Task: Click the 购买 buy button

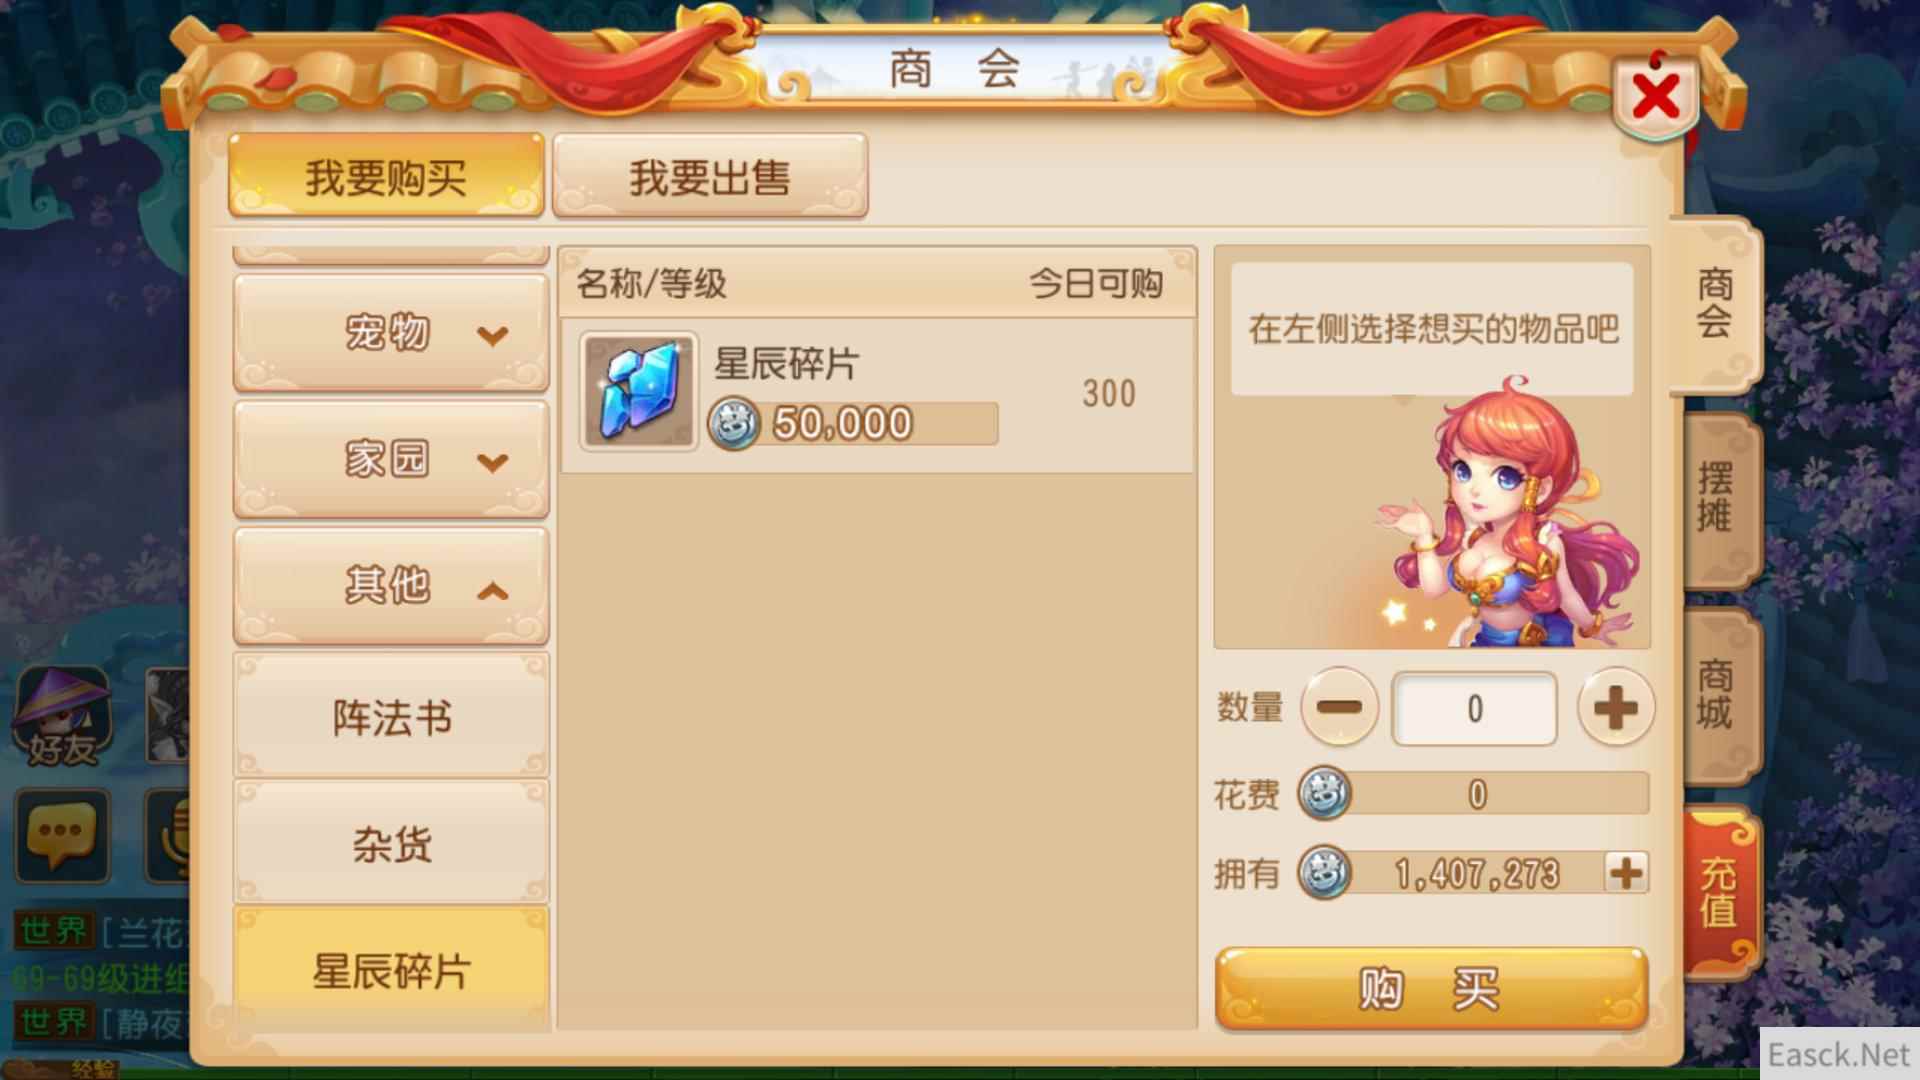Action: click(1431, 989)
